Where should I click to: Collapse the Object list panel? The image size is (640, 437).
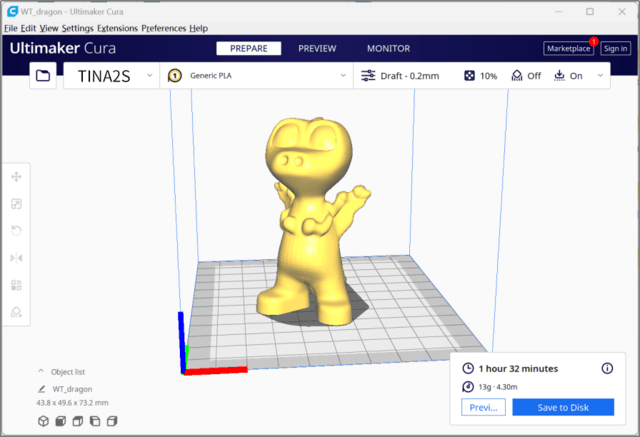[41, 370]
